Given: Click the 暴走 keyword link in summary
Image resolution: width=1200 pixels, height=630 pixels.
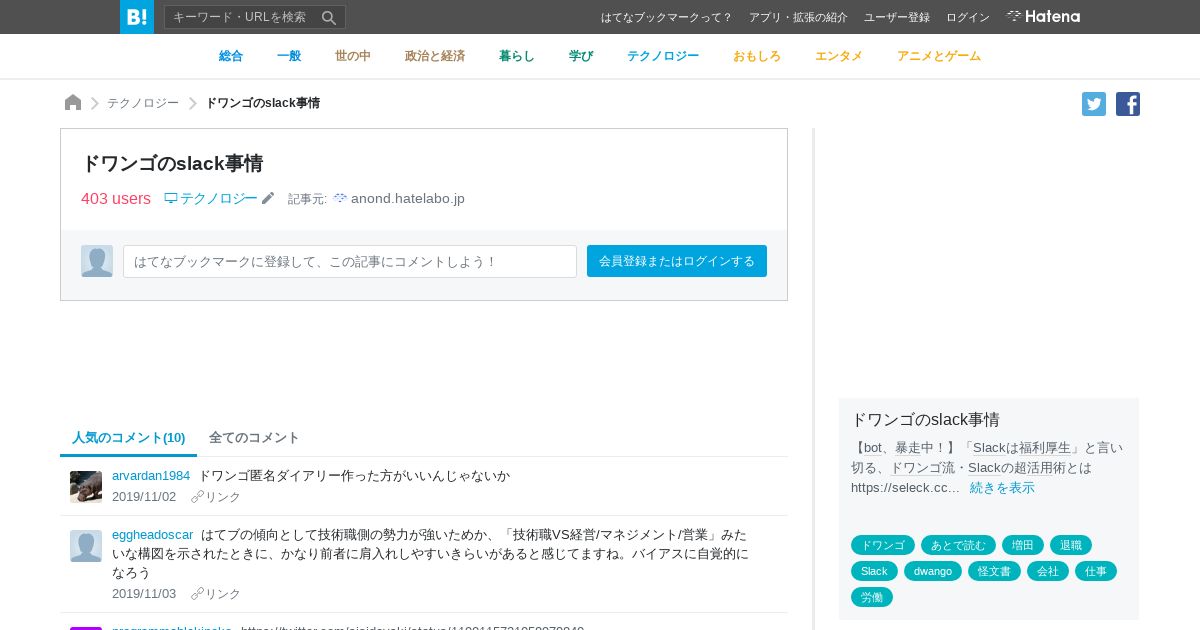Looking at the screenshot, I should click(x=908, y=448).
